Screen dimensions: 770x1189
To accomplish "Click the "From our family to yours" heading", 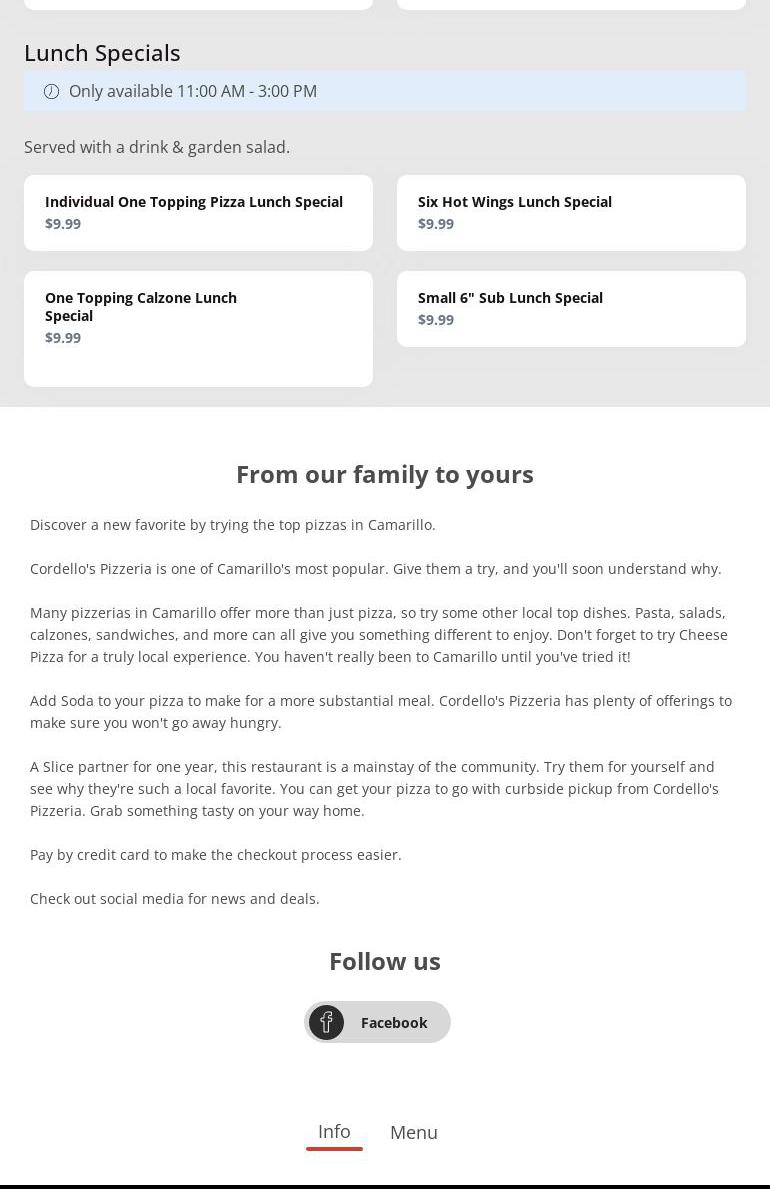I will 385,474.
